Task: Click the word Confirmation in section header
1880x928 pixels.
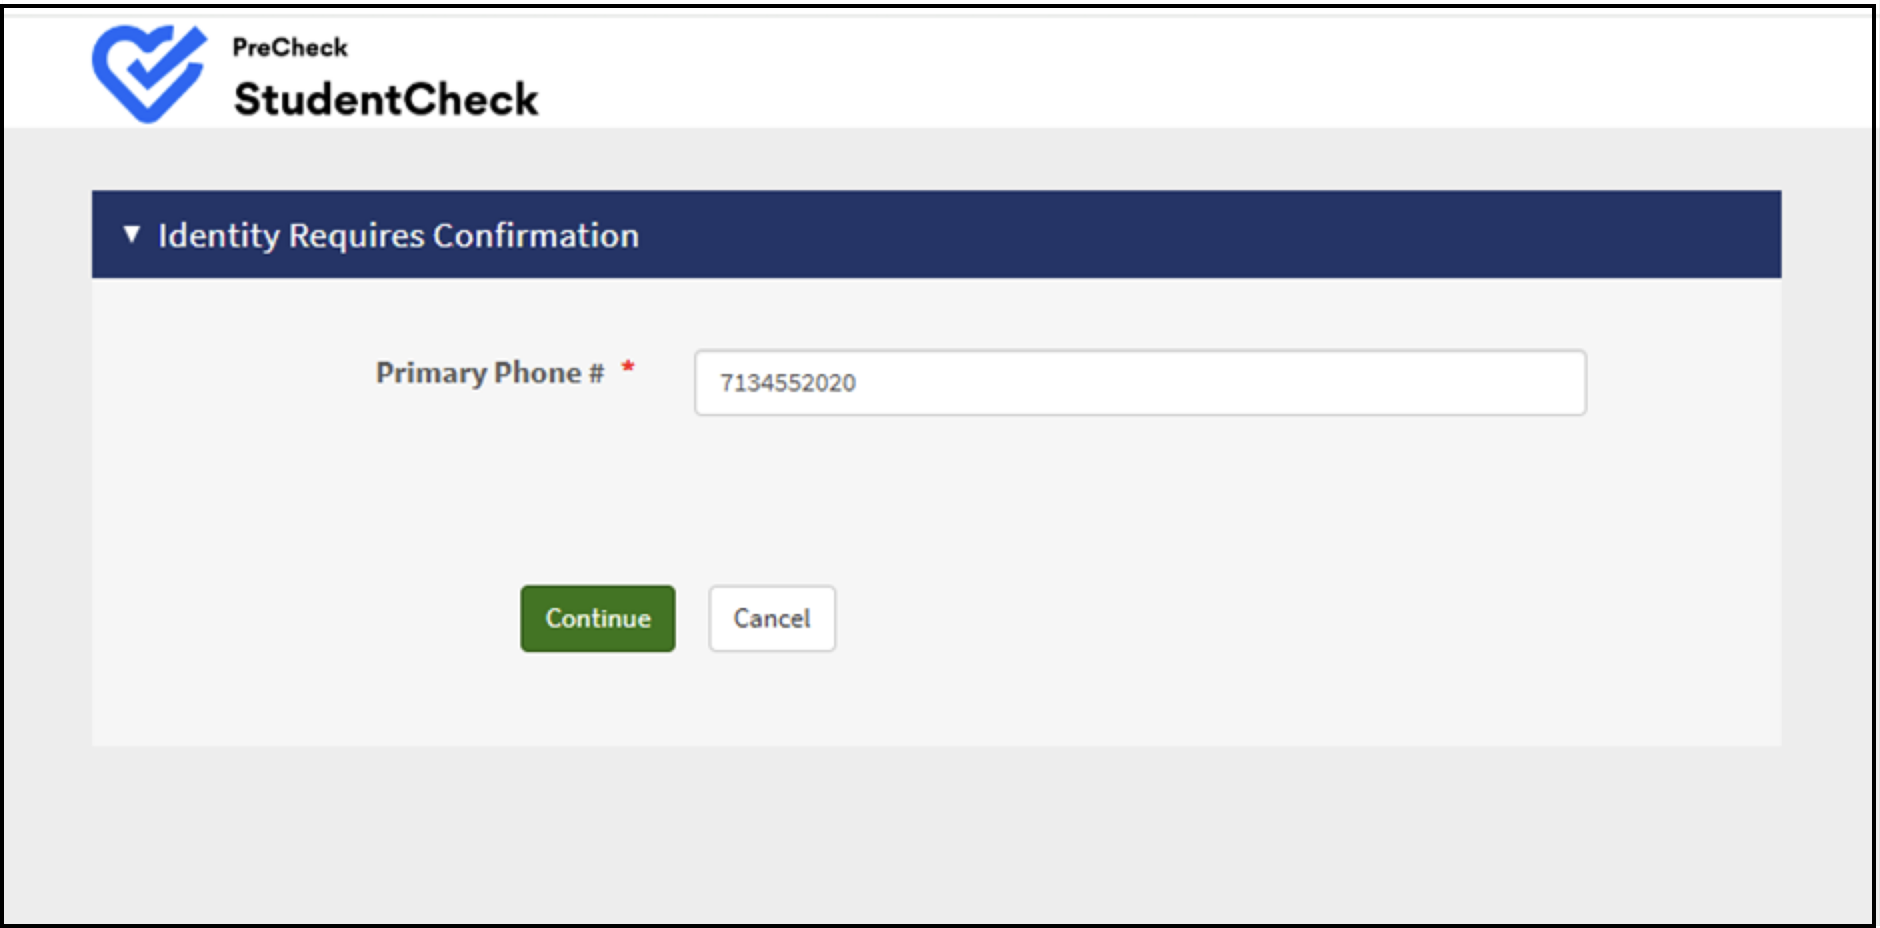Action: (x=536, y=235)
